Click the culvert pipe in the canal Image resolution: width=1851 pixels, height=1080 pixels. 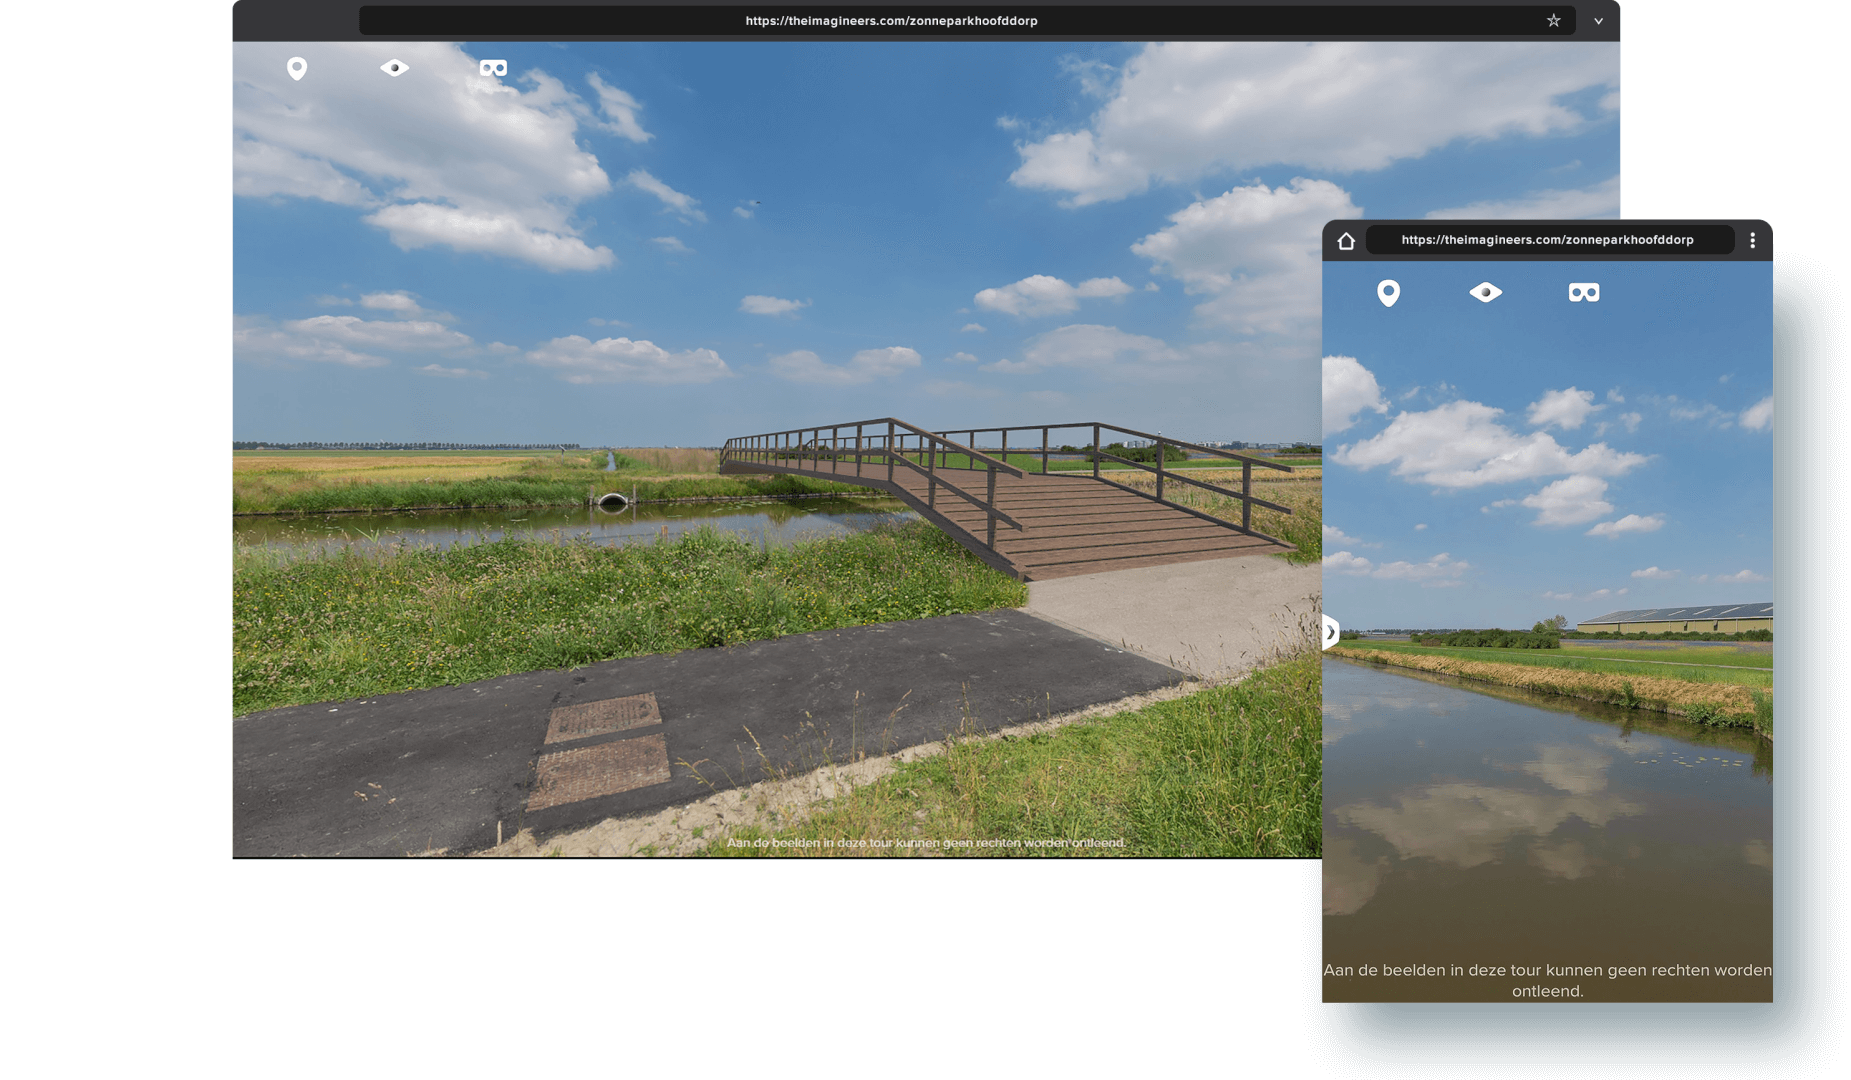[x=612, y=500]
